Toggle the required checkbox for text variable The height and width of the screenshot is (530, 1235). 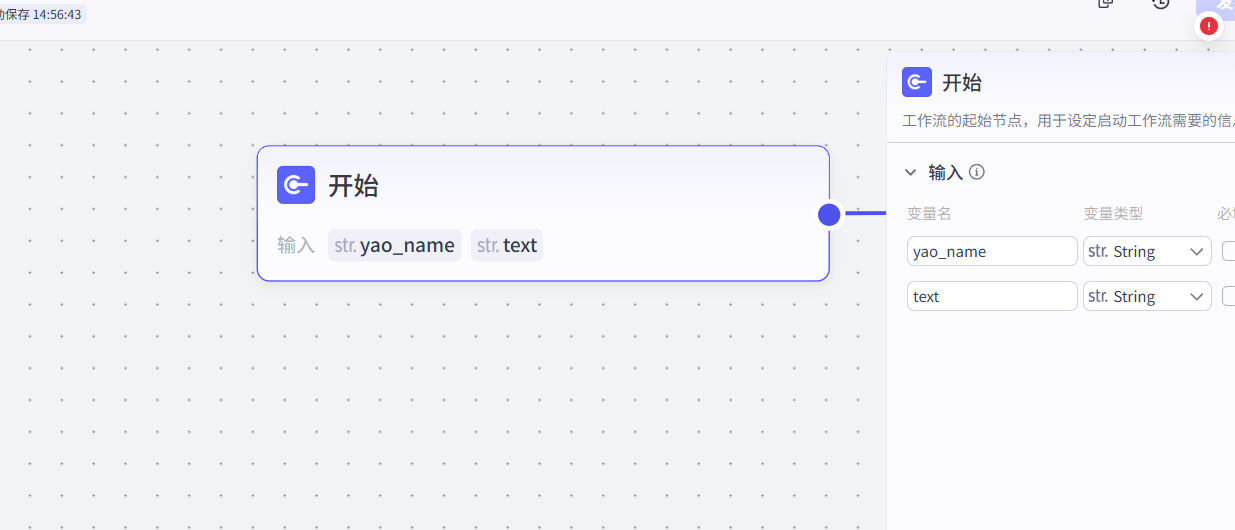[x=1229, y=296]
